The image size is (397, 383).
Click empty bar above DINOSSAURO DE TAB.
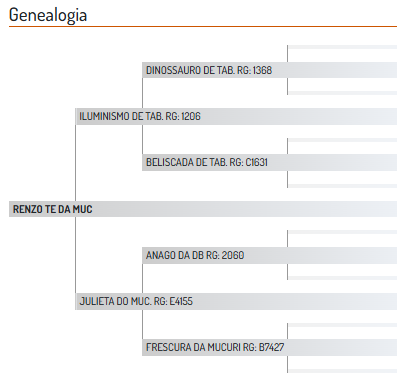click(342, 47)
